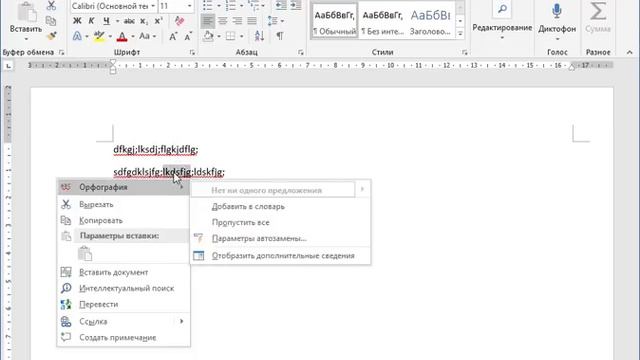Choose Вырезать in context menu
This screenshot has height=360, width=640.
click(123, 204)
